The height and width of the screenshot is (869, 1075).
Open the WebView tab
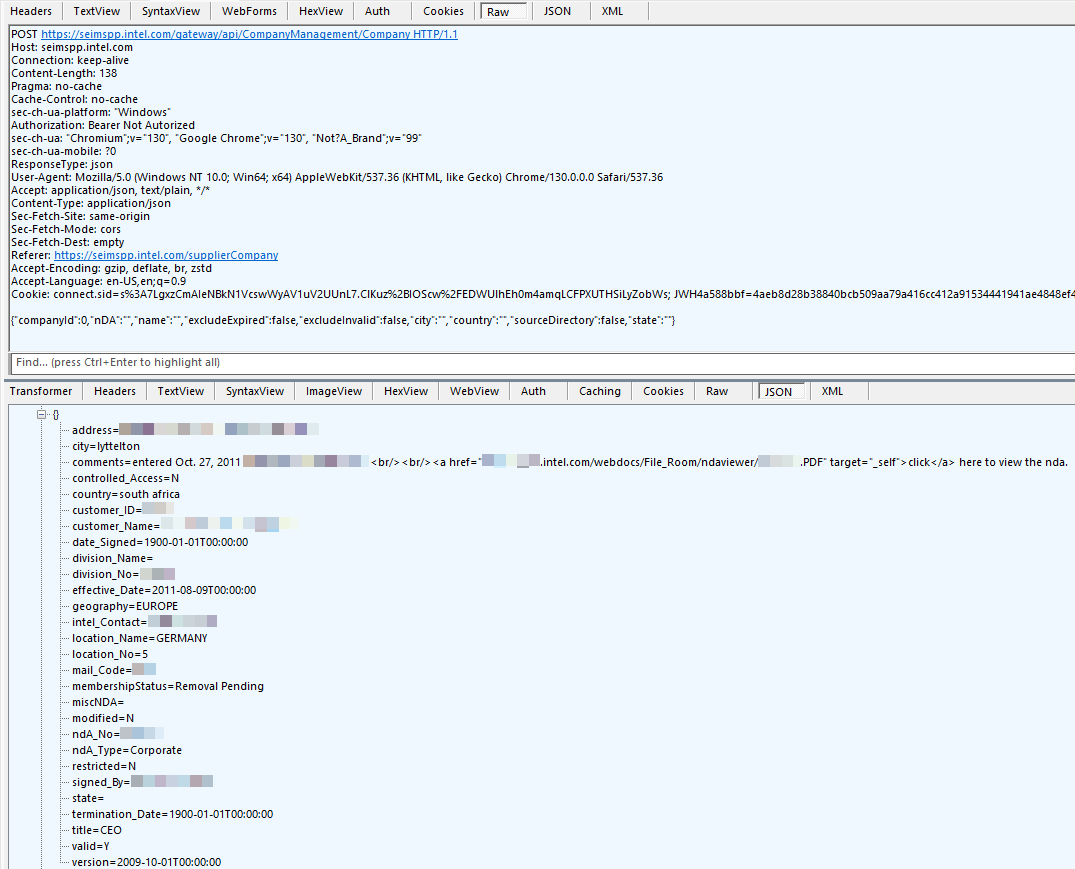(474, 391)
